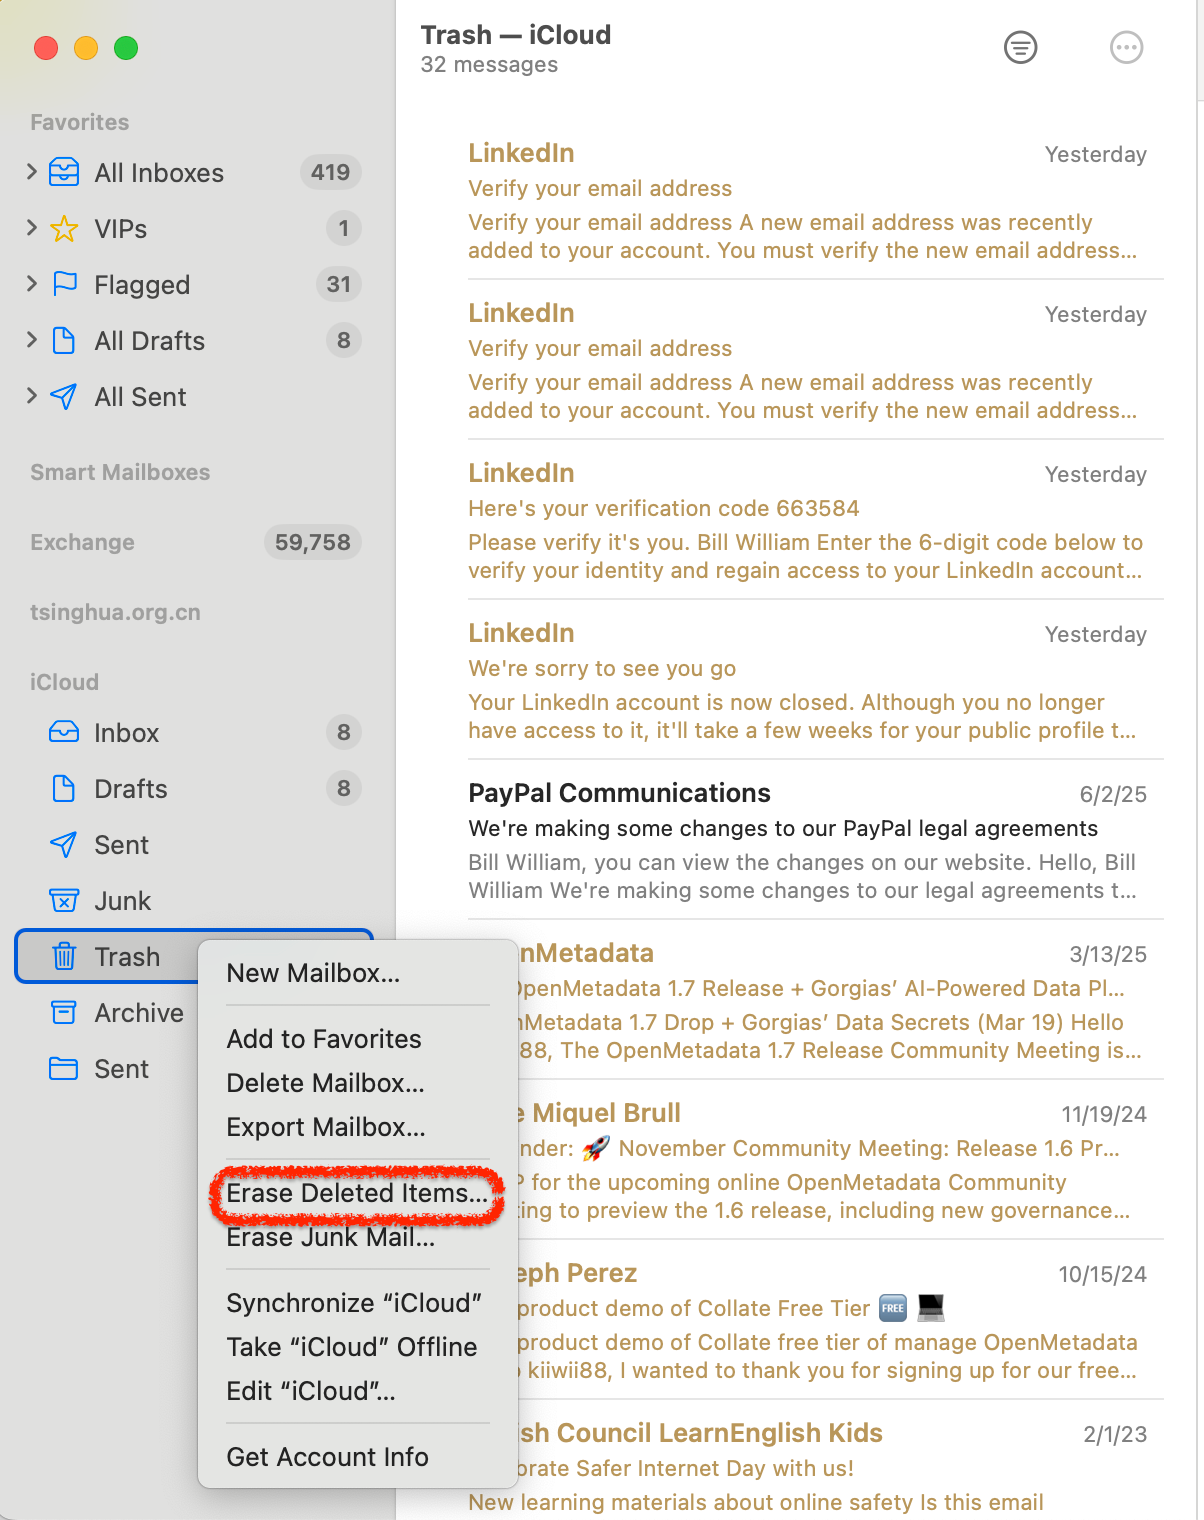Click the filter messages icon
The width and height of the screenshot is (1204, 1520).
tap(1020, 47)
